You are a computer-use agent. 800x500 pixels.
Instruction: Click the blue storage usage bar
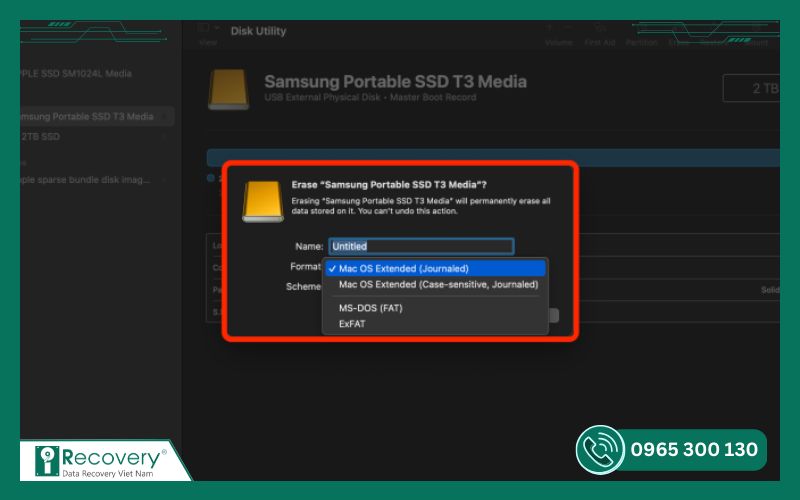(x=493, y=158)
